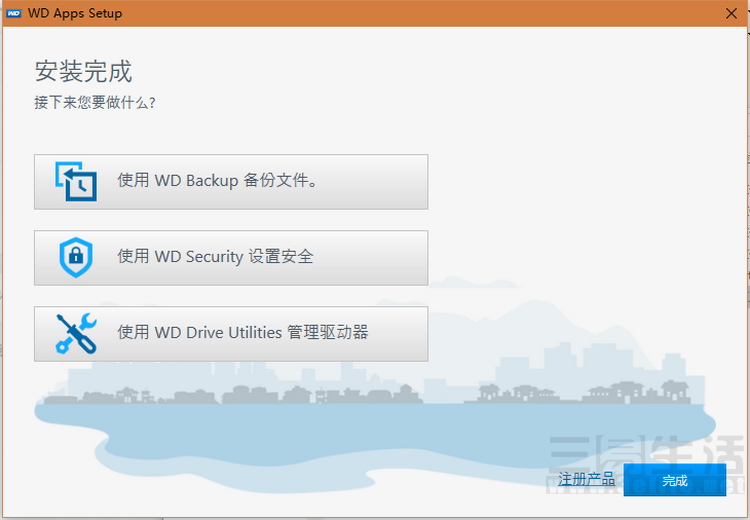Viewport: 750px width, 520px height.
Task: Finish setup with the 完成 button
Action: click(x=675, y=480)
